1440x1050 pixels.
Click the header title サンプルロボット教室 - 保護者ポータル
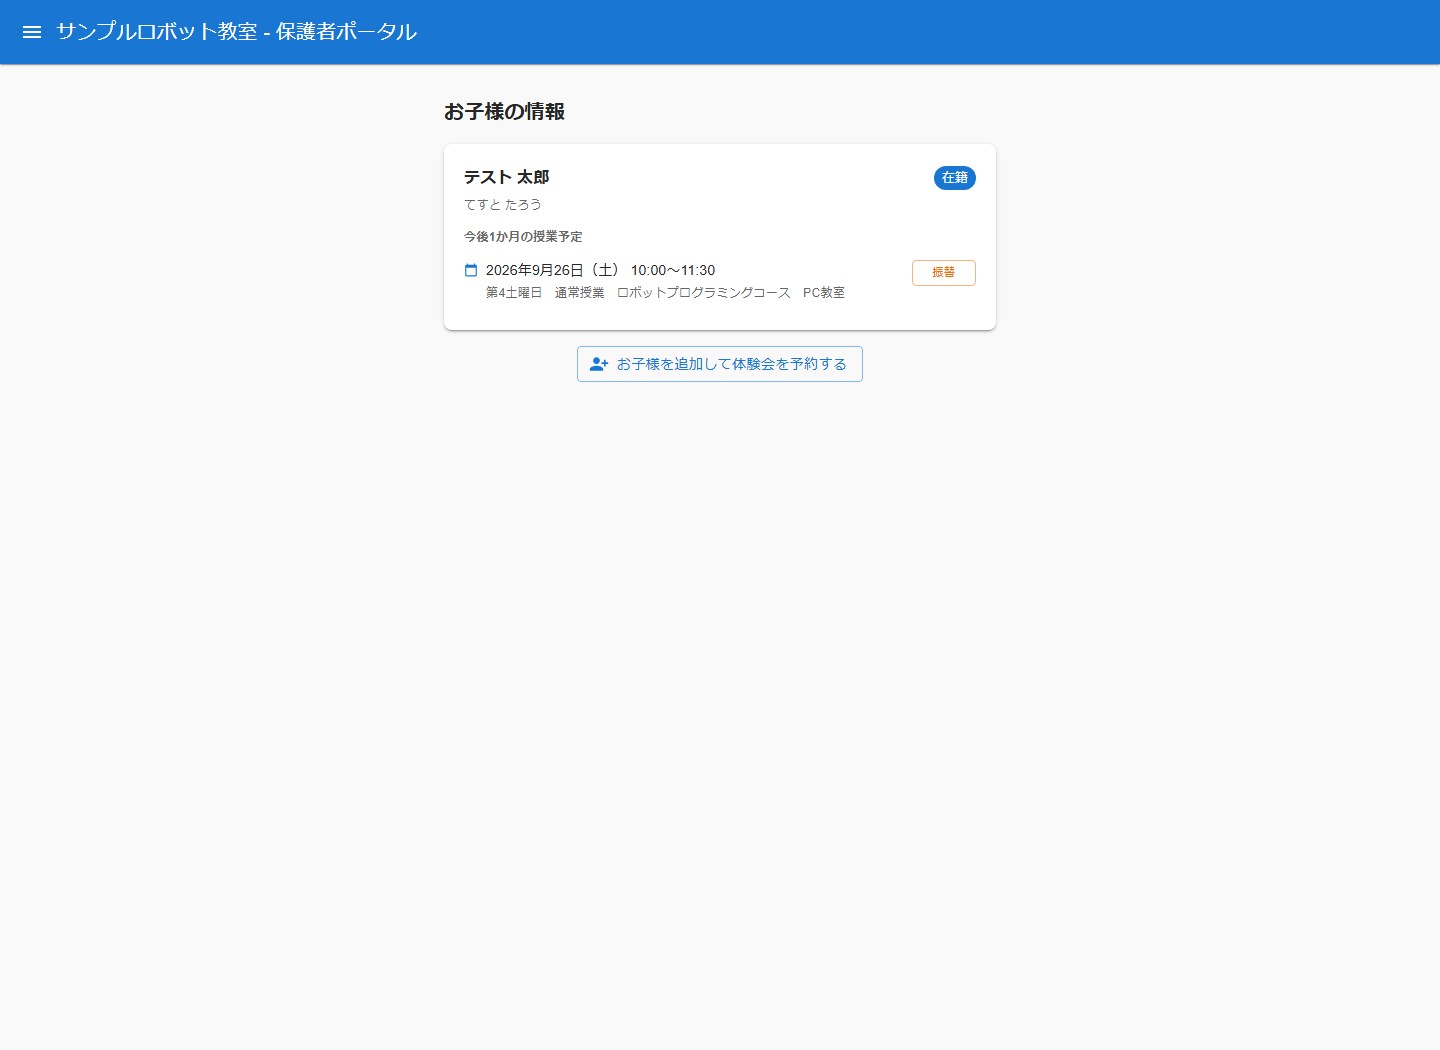pos(237,32)
